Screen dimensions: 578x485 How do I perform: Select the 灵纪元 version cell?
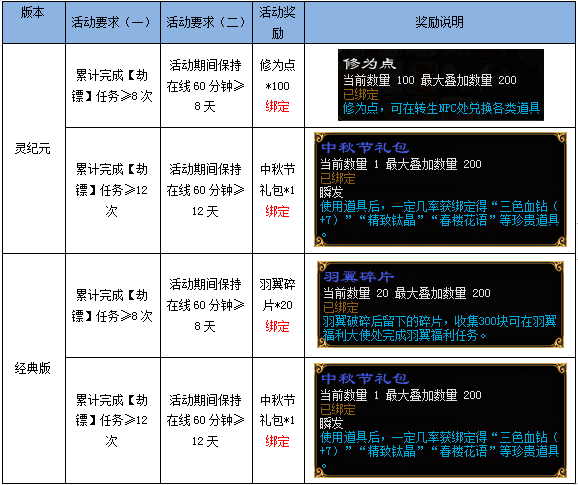point(34,149)
